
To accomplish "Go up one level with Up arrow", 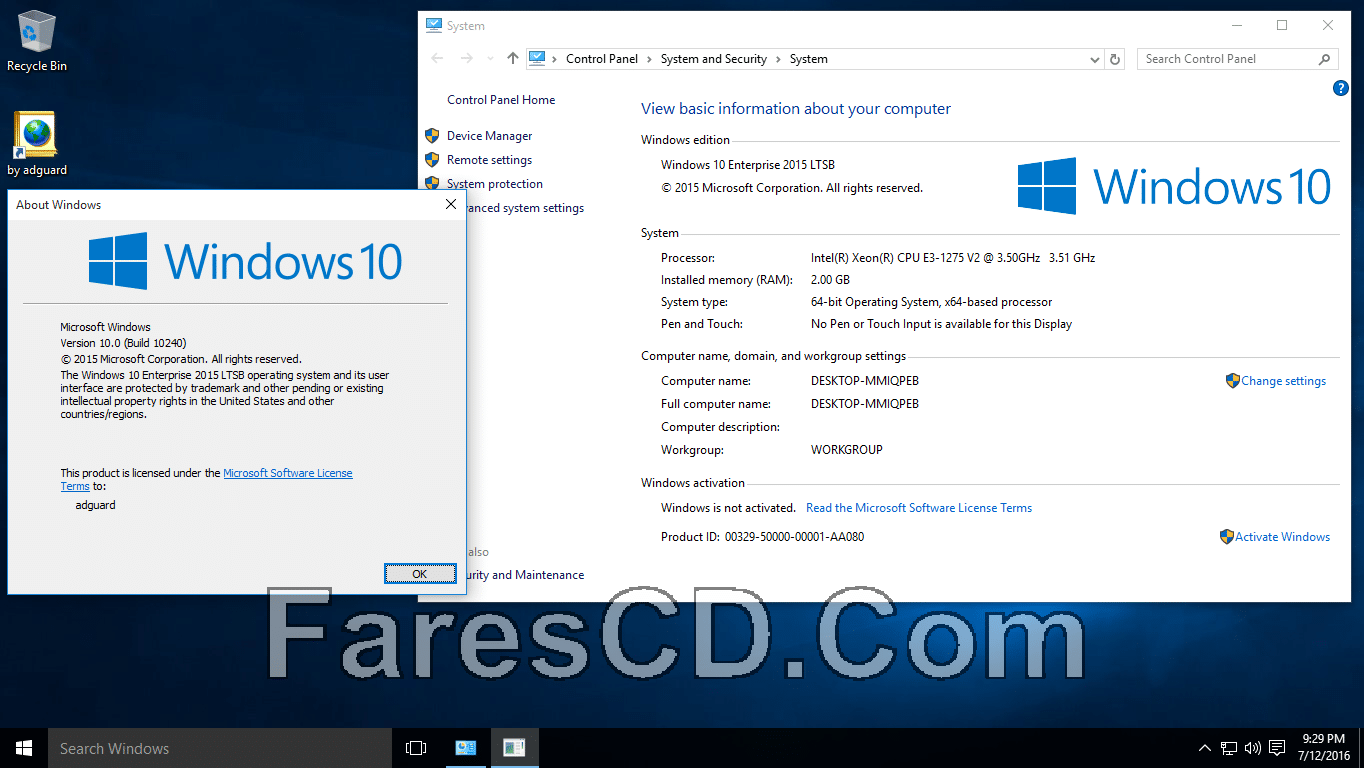I will pos(512,59).
